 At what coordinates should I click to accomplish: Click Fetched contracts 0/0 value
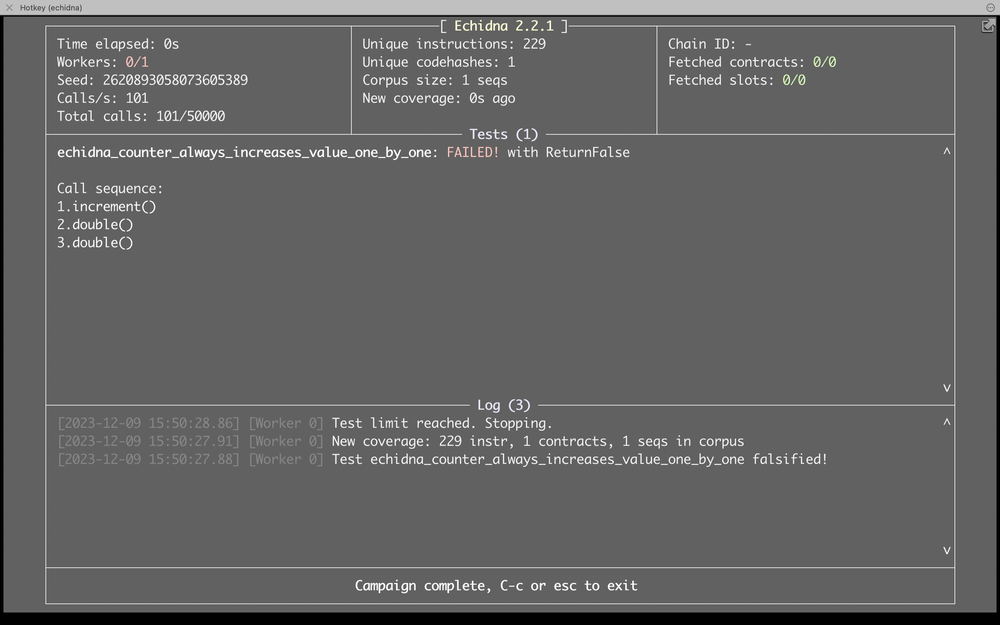(824, 62)
